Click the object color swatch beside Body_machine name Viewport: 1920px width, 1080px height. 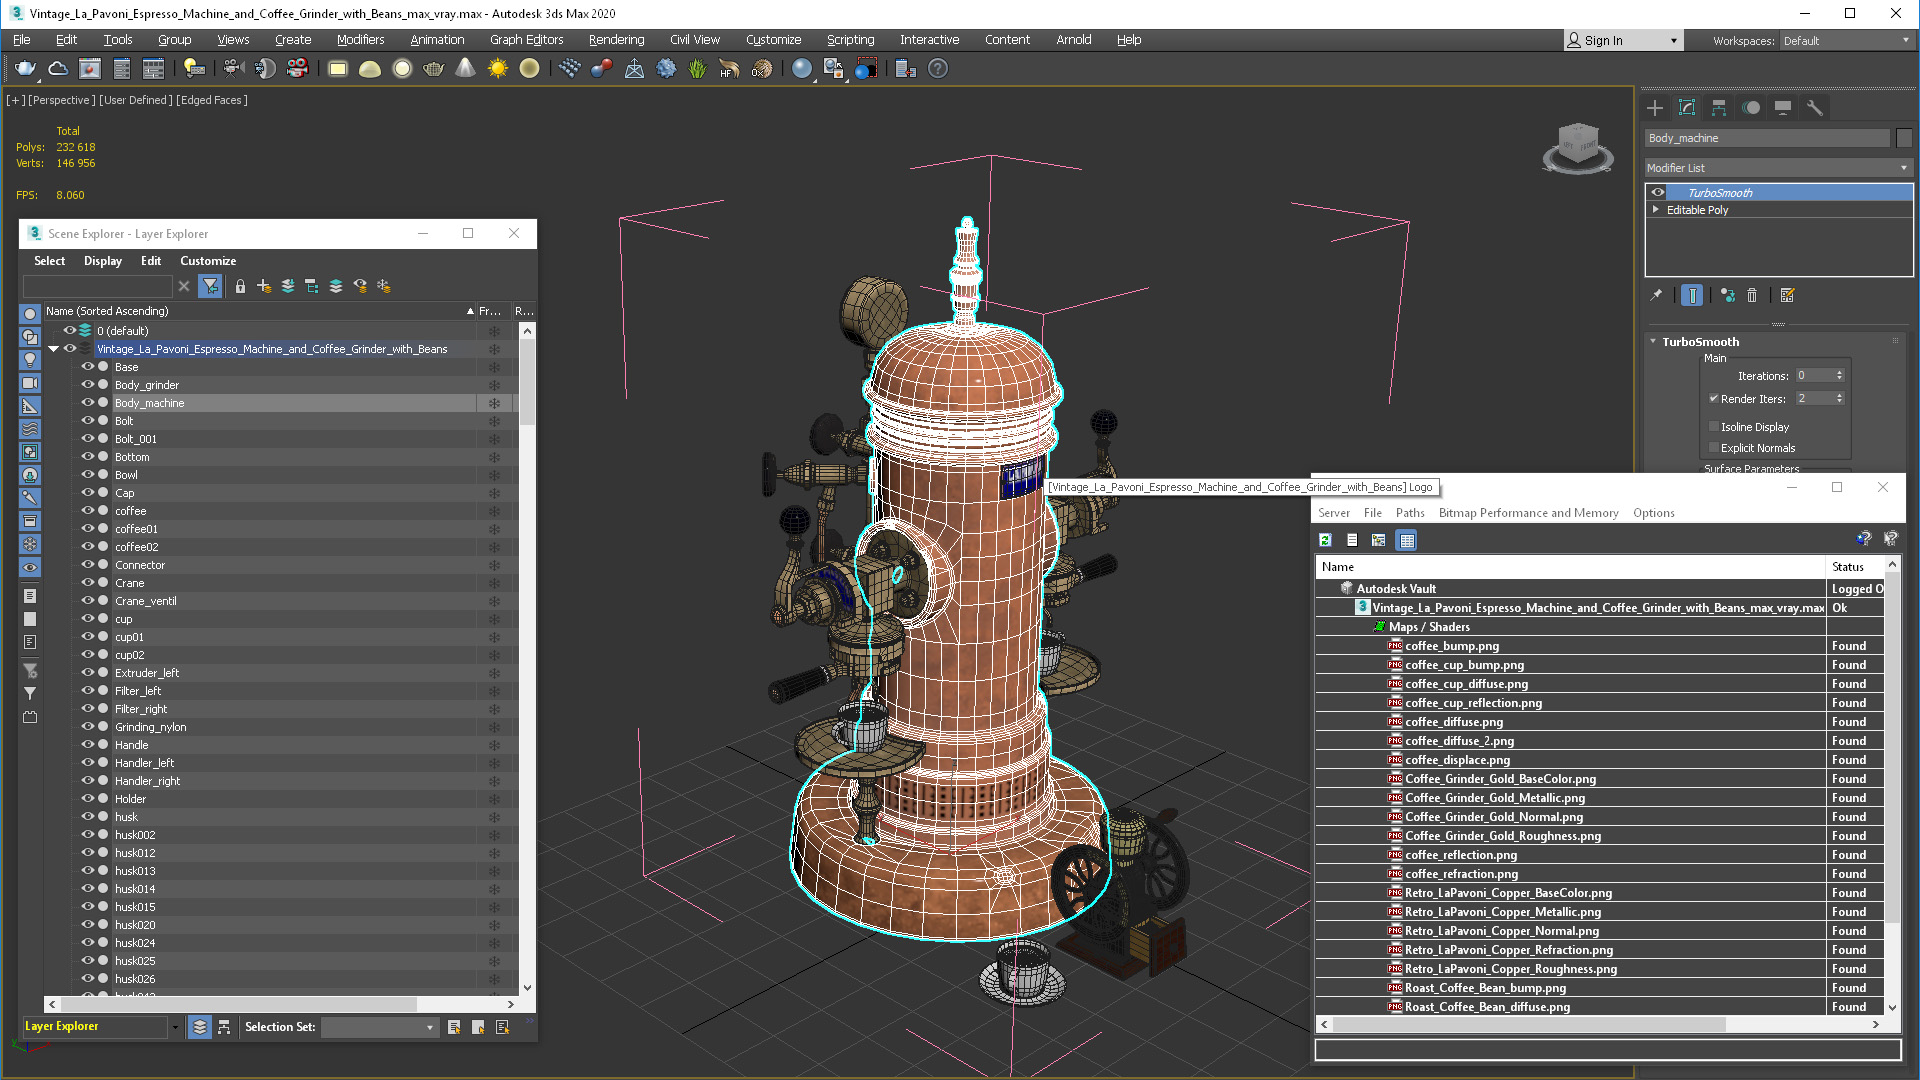point(1904,138)
